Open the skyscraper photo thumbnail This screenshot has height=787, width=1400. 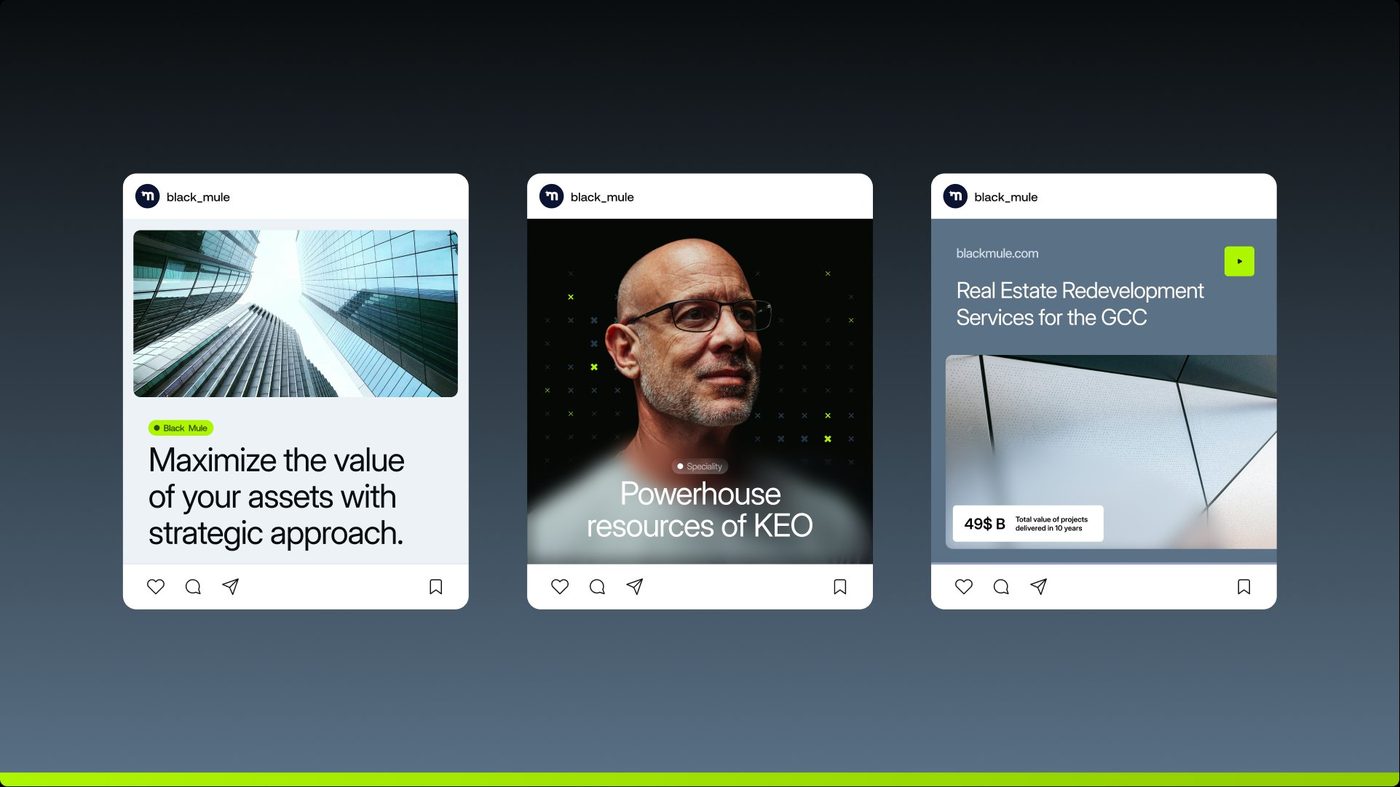296,314
